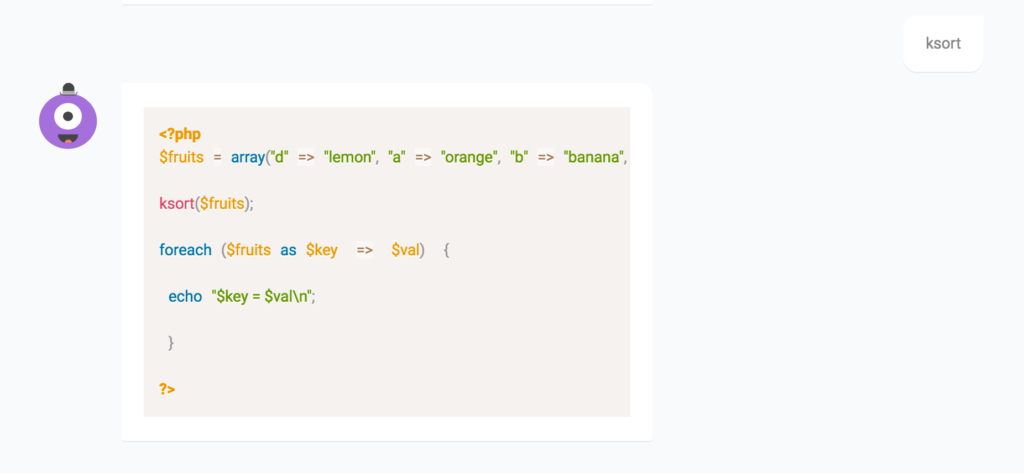1024x473 pixels.
Task: Click the $fruits variable on the assignment line
Action: (182, 157)
